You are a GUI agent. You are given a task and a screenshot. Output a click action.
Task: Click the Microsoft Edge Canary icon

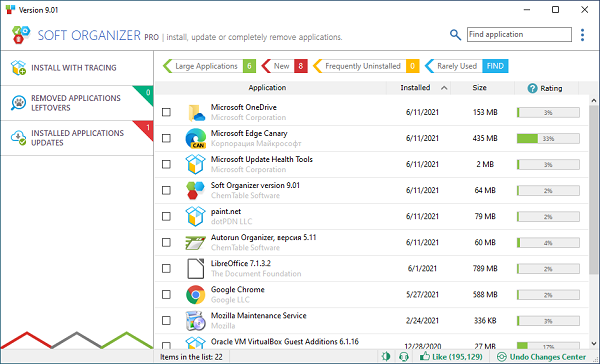click(196, 139)
